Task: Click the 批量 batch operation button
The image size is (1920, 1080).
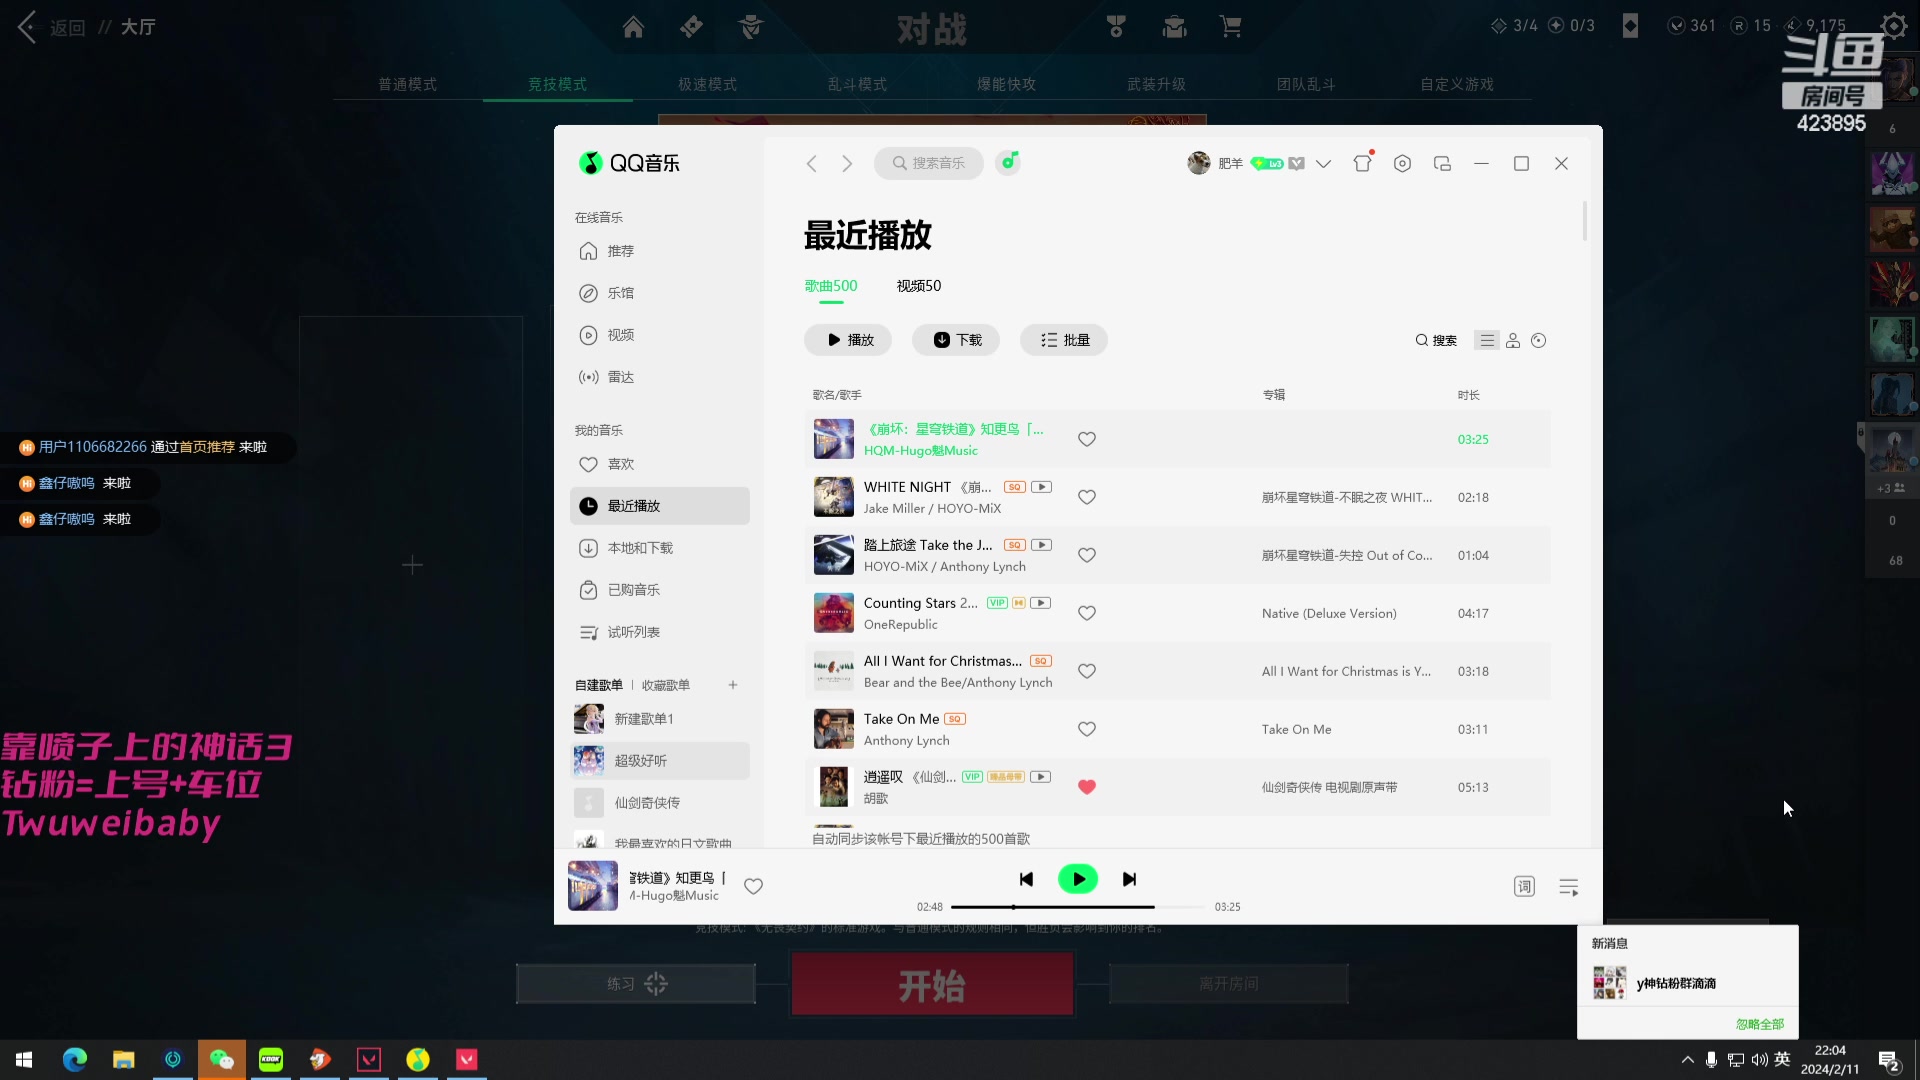Action: [x=1064, y=340]
